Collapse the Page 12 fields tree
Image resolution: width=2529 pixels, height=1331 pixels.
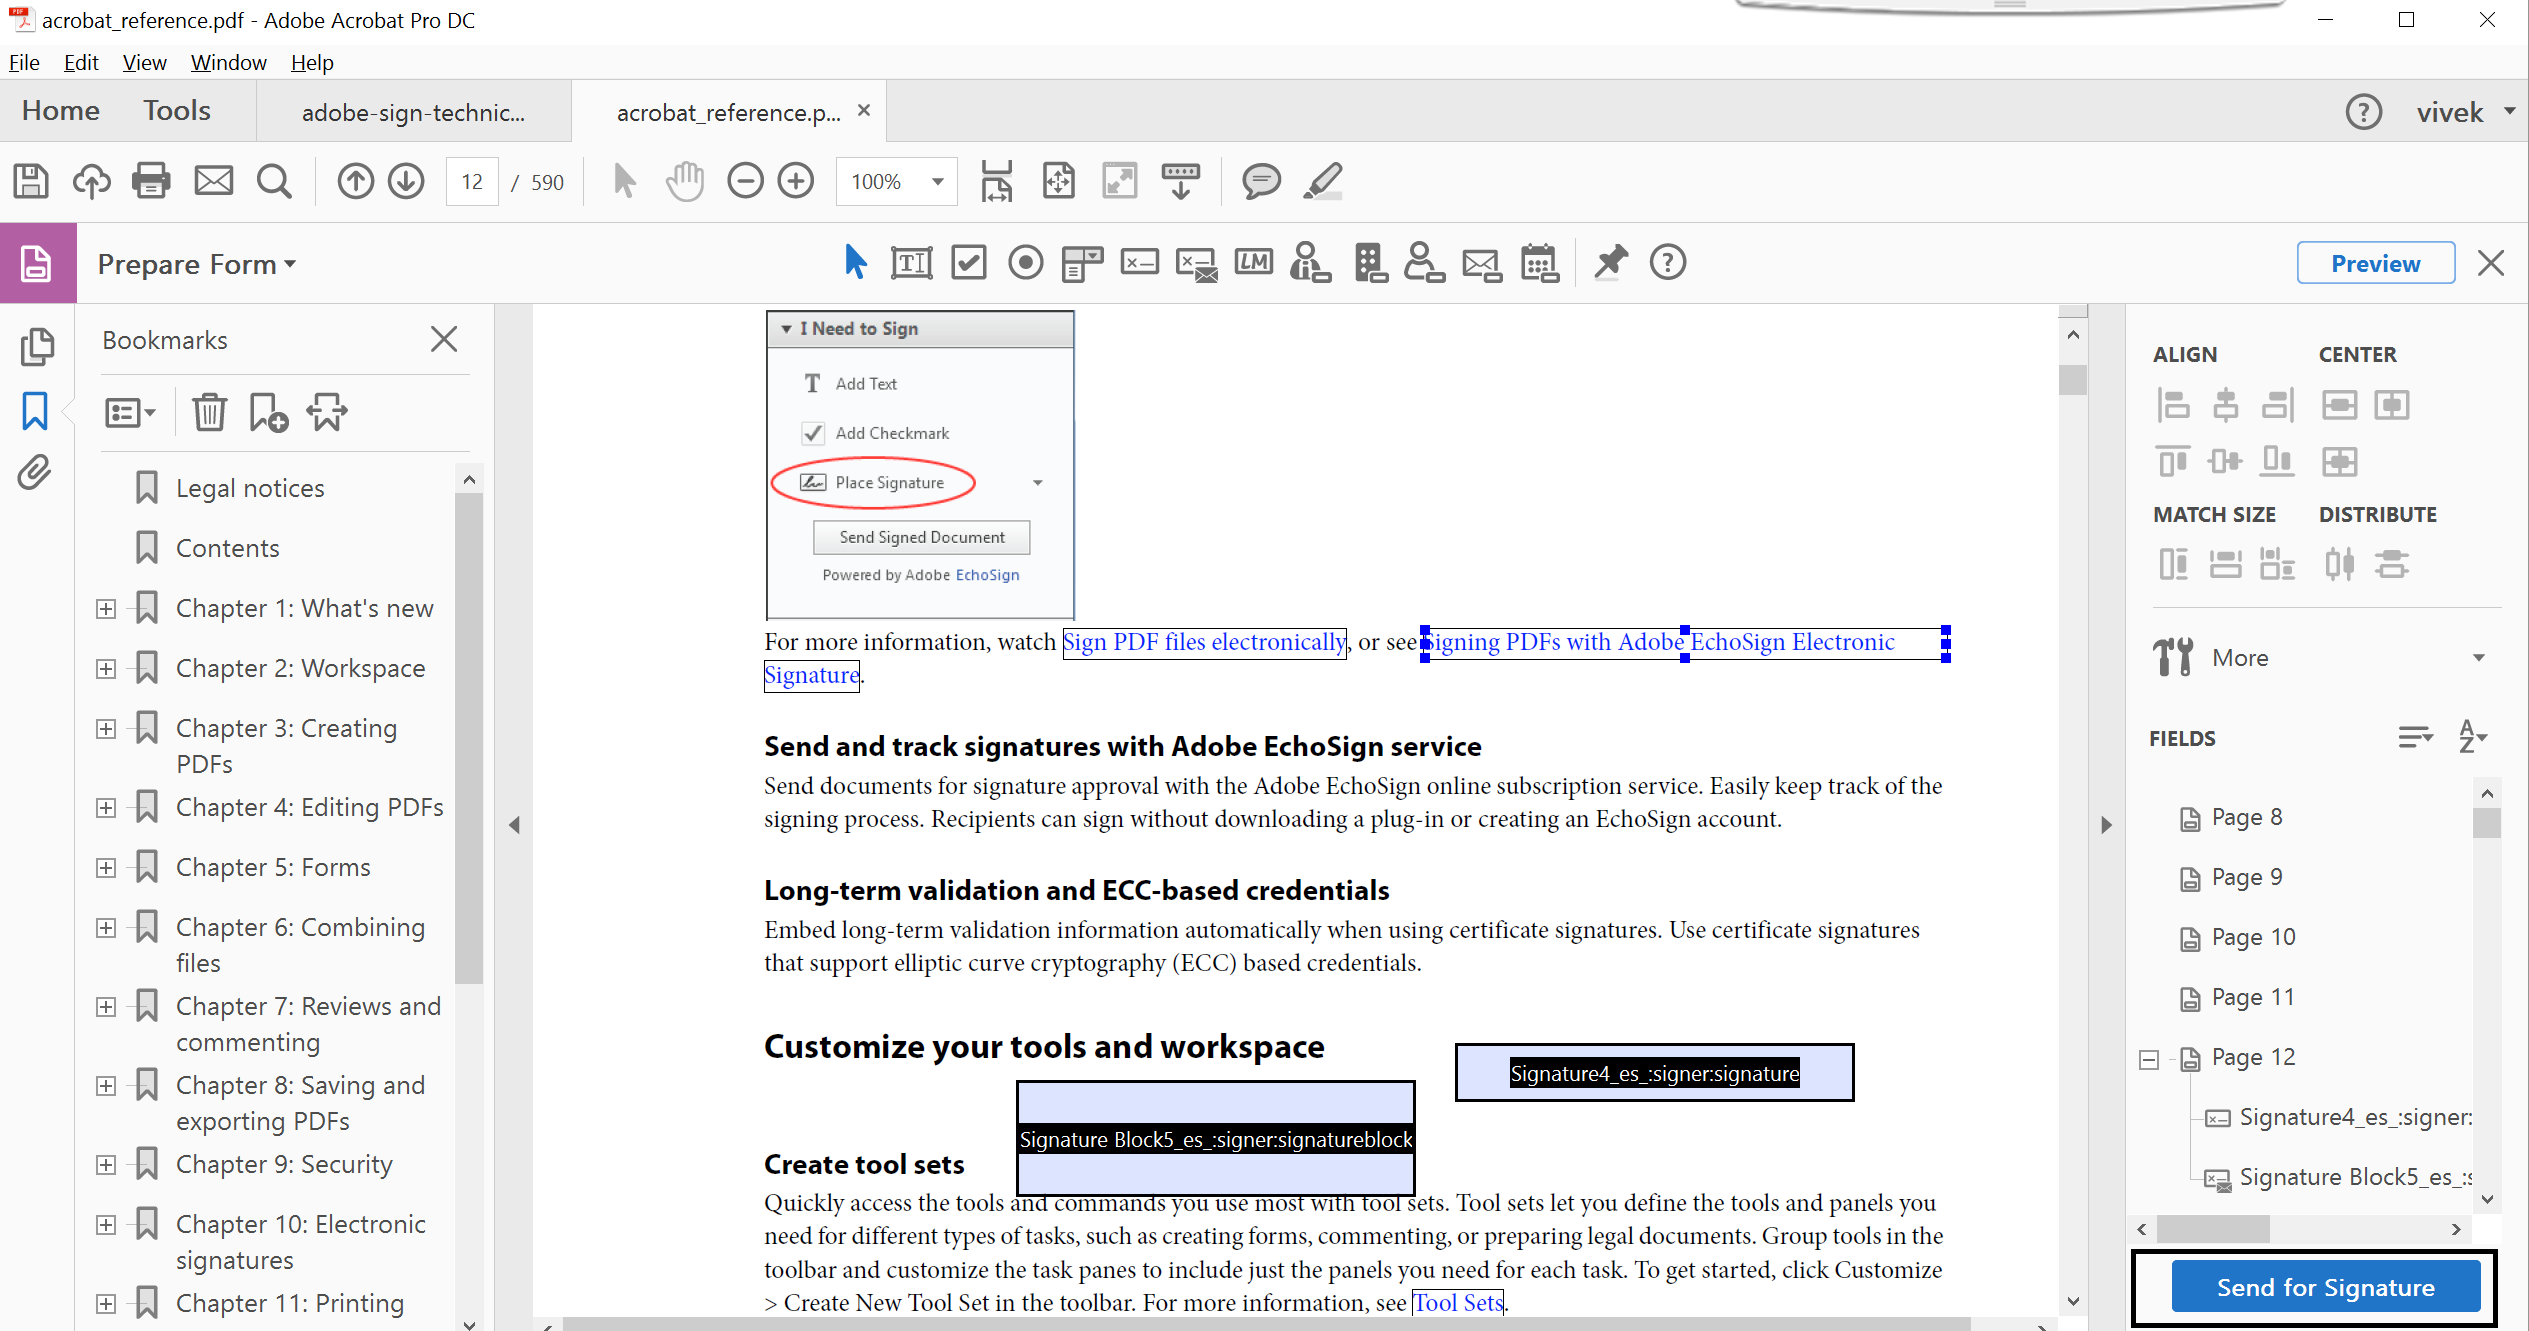pyautogui.click(x=2149, y=1059)
